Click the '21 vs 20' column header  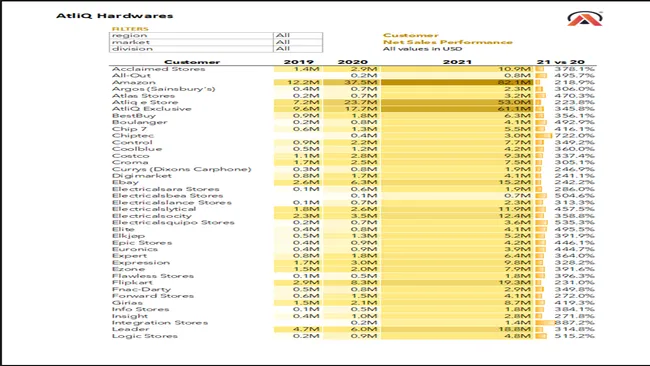[x=560, y=62]
